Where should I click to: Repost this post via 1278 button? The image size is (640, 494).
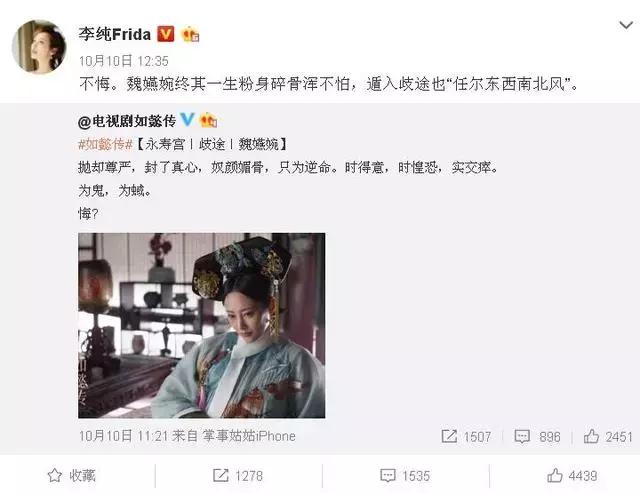click(238, 476)
